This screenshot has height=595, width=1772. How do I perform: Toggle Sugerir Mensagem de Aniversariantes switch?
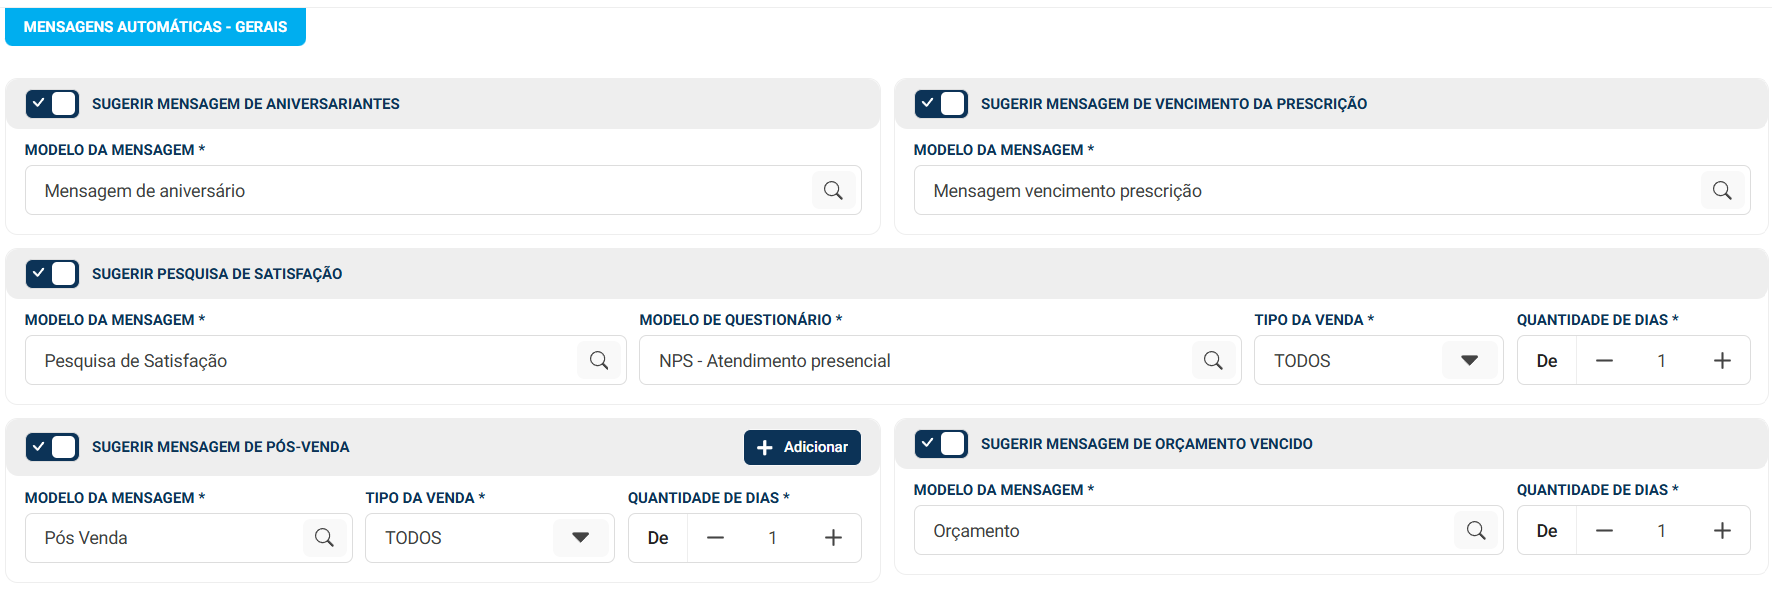click(x=52, y=104)
